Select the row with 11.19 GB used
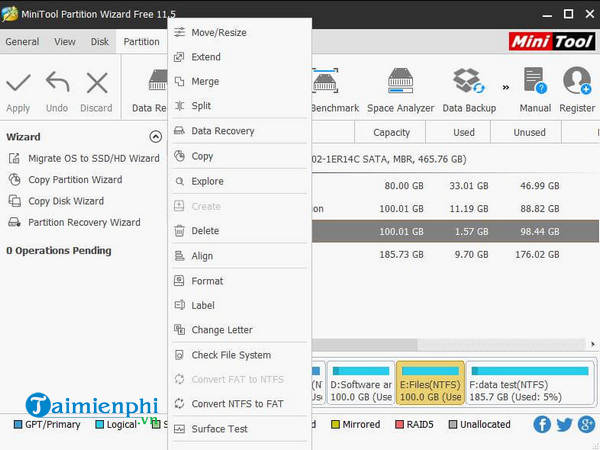Image resolution: width=600 pixels, height=450 pixels. click(x=455, y=209)
